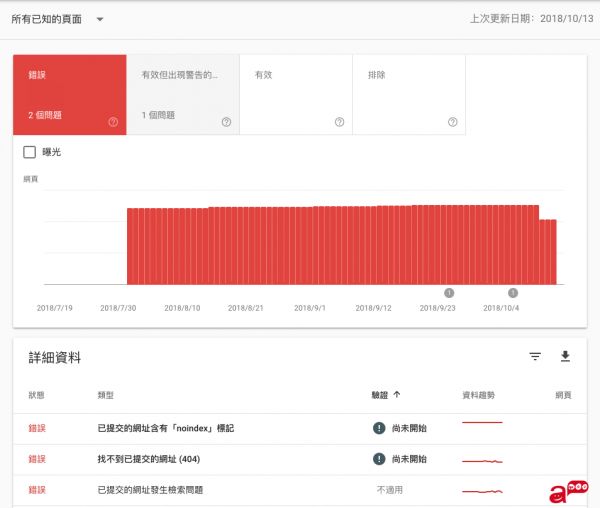
Task: Click the 網頁 column header
Action: tap(563, 395)
